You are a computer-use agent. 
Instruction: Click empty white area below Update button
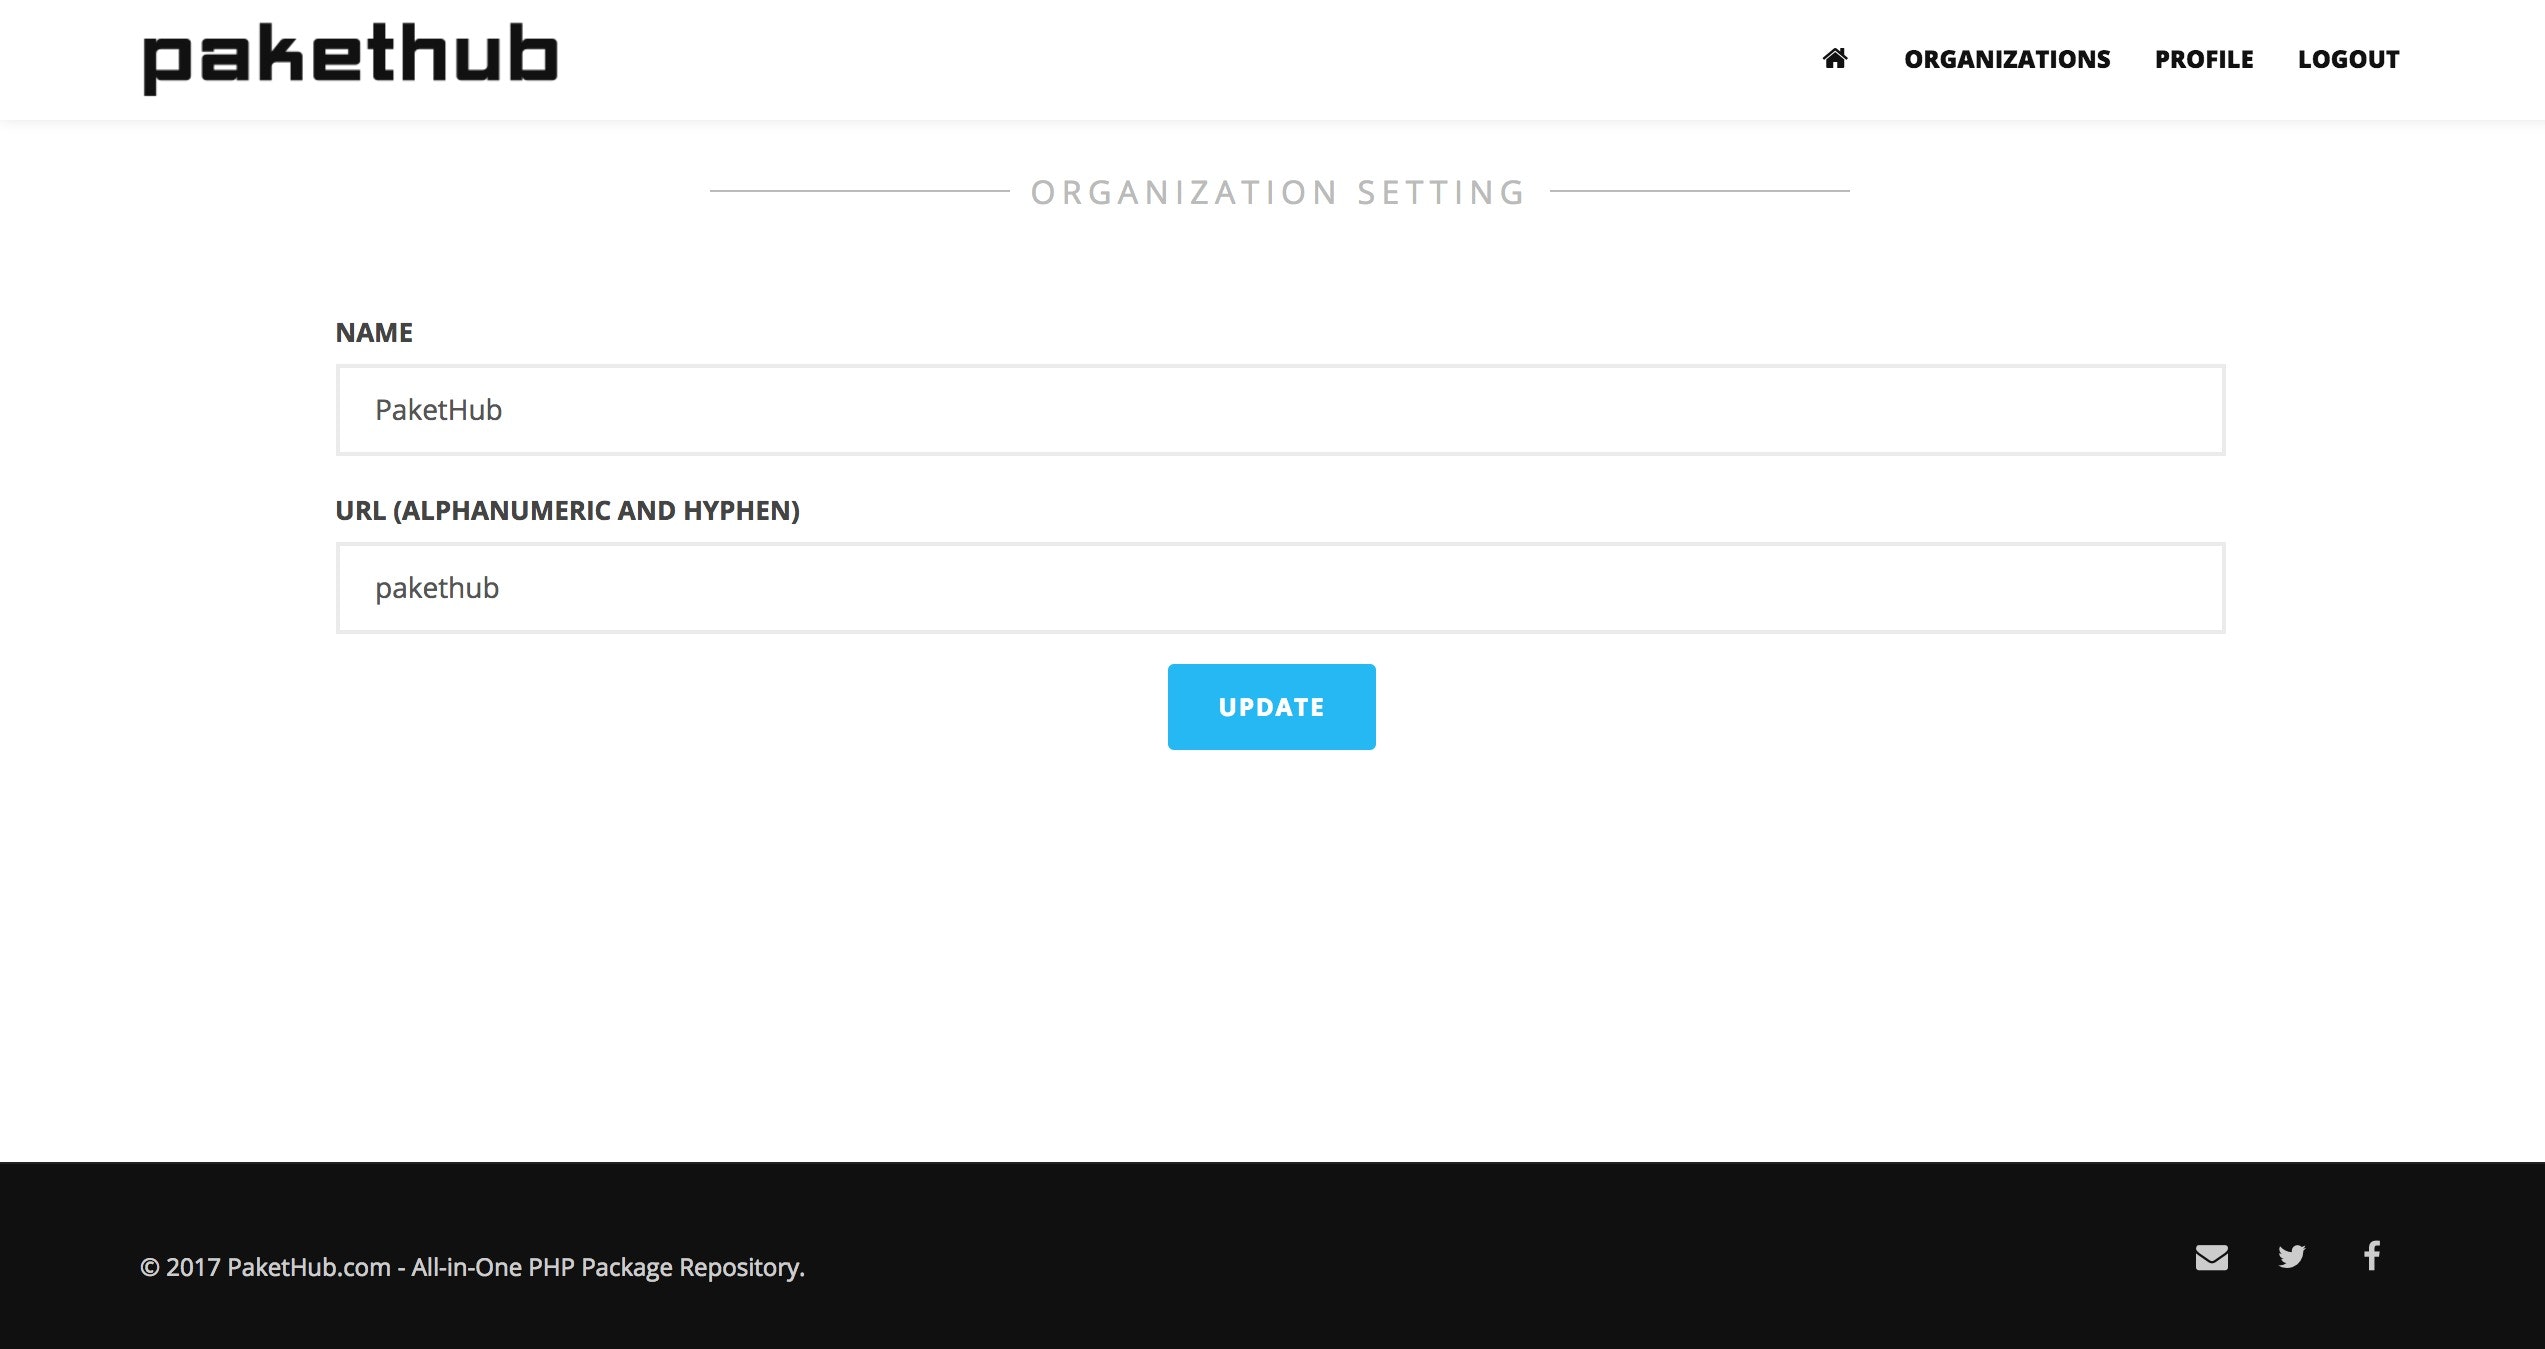1272,950
